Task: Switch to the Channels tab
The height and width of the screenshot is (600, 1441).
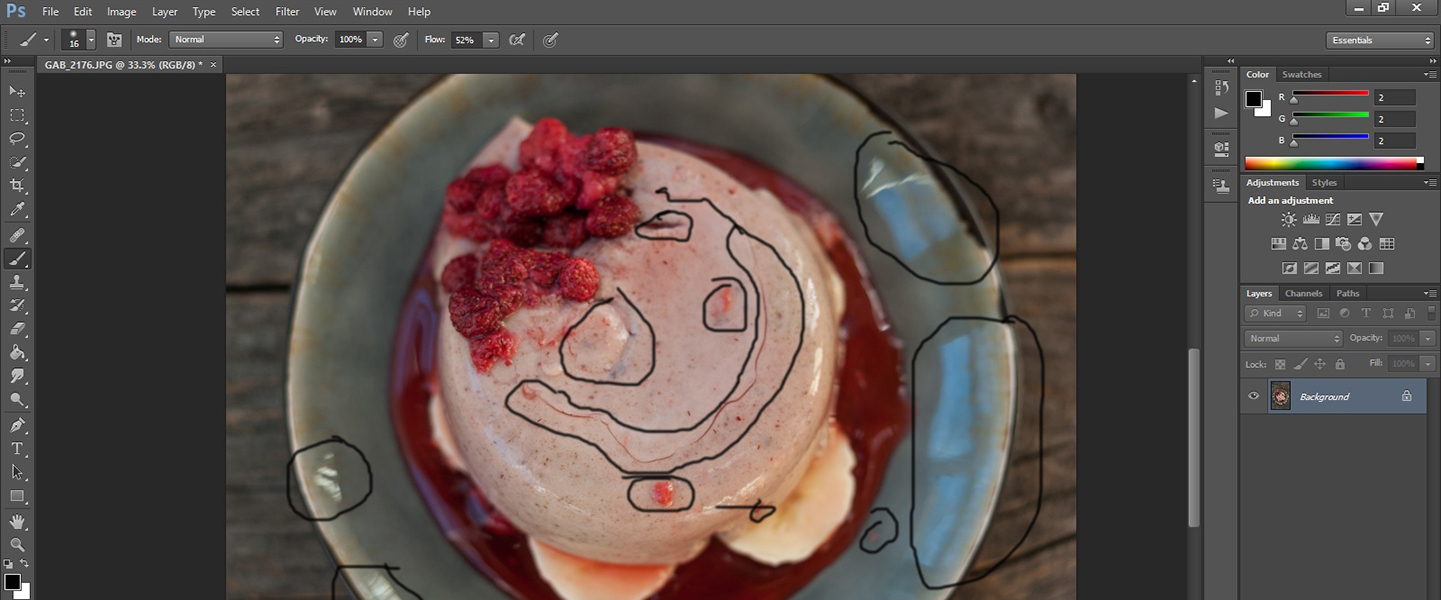Action: pyautogui.click(x=1303, y=293)
